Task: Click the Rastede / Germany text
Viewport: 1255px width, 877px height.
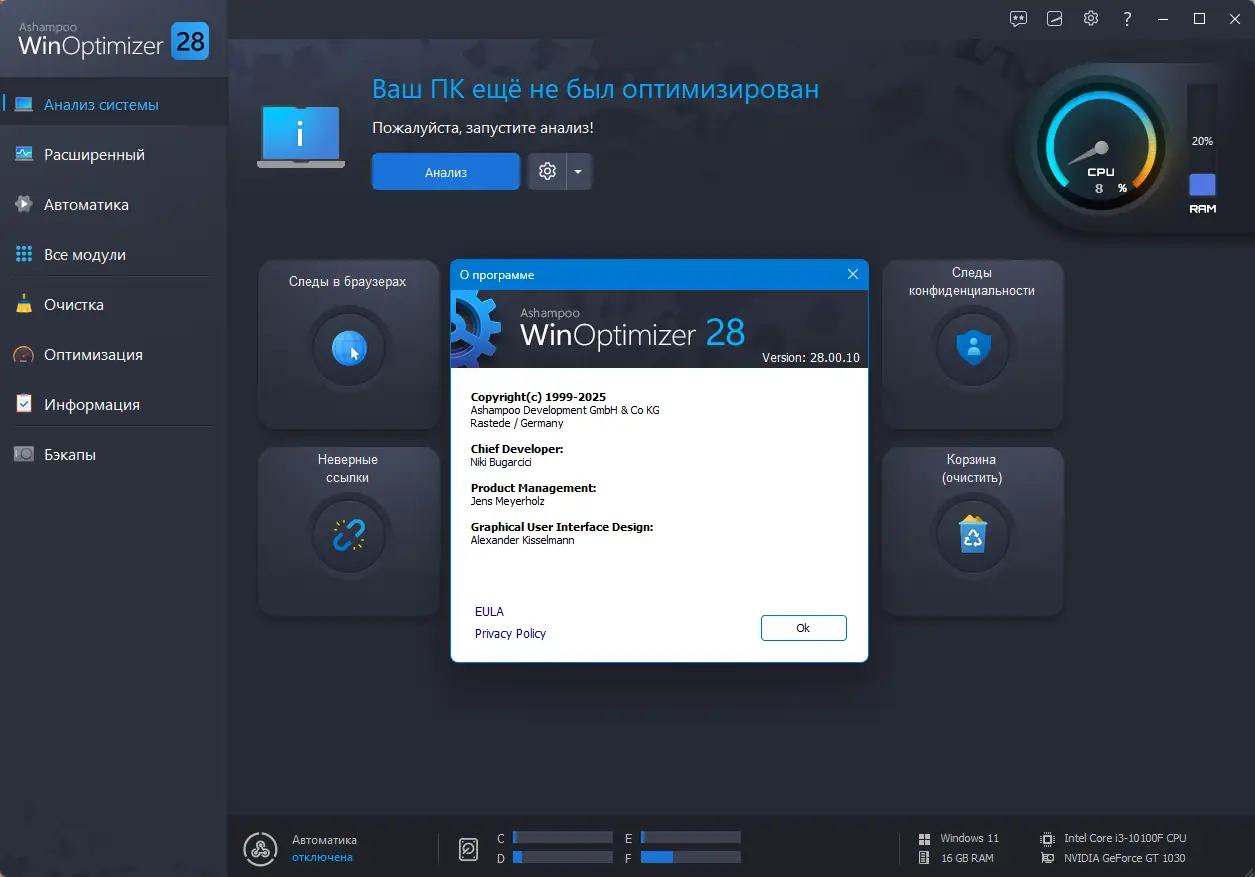Action: pos(517,423)
